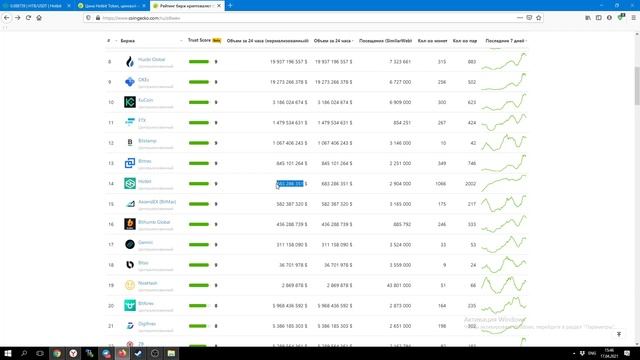Go back with the browser back arrow
The height and width of the screenshot is (360, 640).
7,18
